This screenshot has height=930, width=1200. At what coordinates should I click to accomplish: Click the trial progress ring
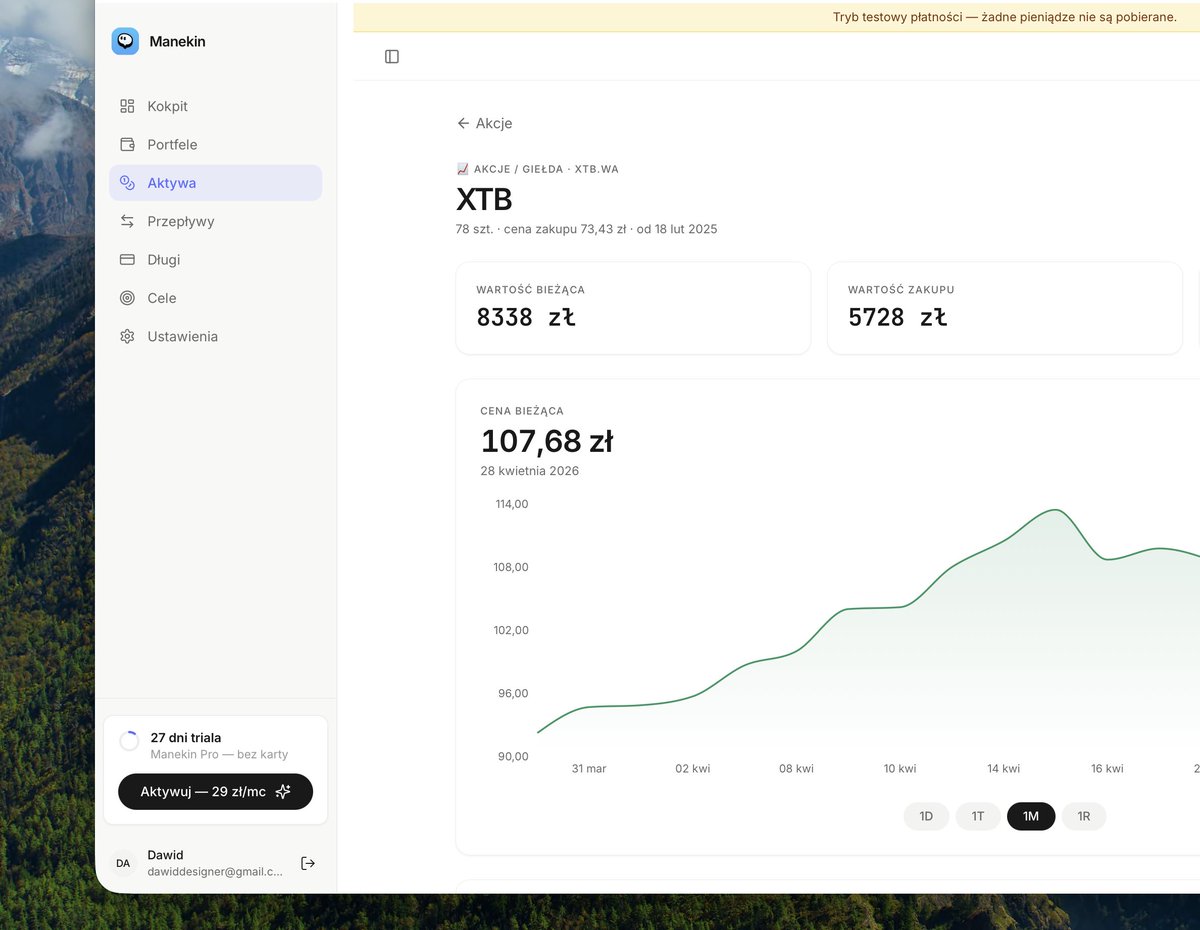[129, 741]
